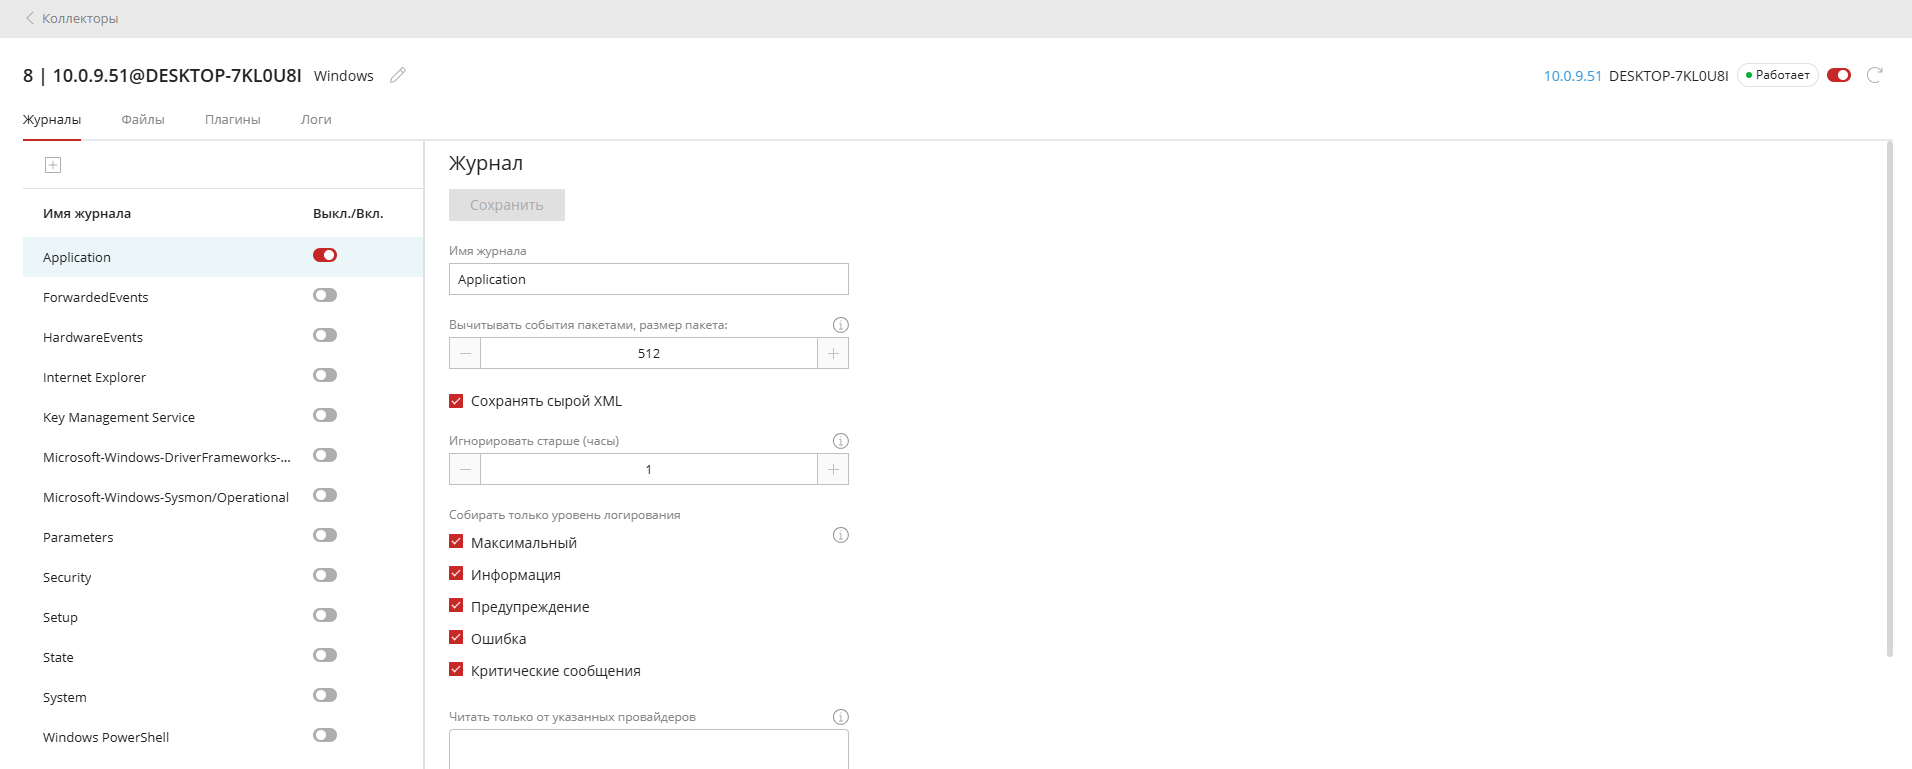
Task: Click packet size value 512 field
Action: tap(649, 353)
